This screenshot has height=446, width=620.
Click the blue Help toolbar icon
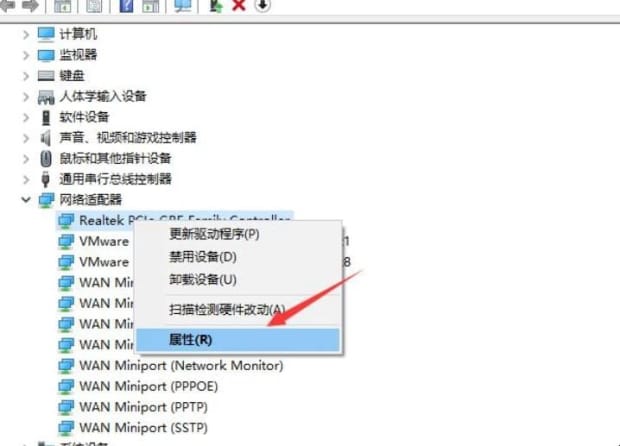coord(126,5)
